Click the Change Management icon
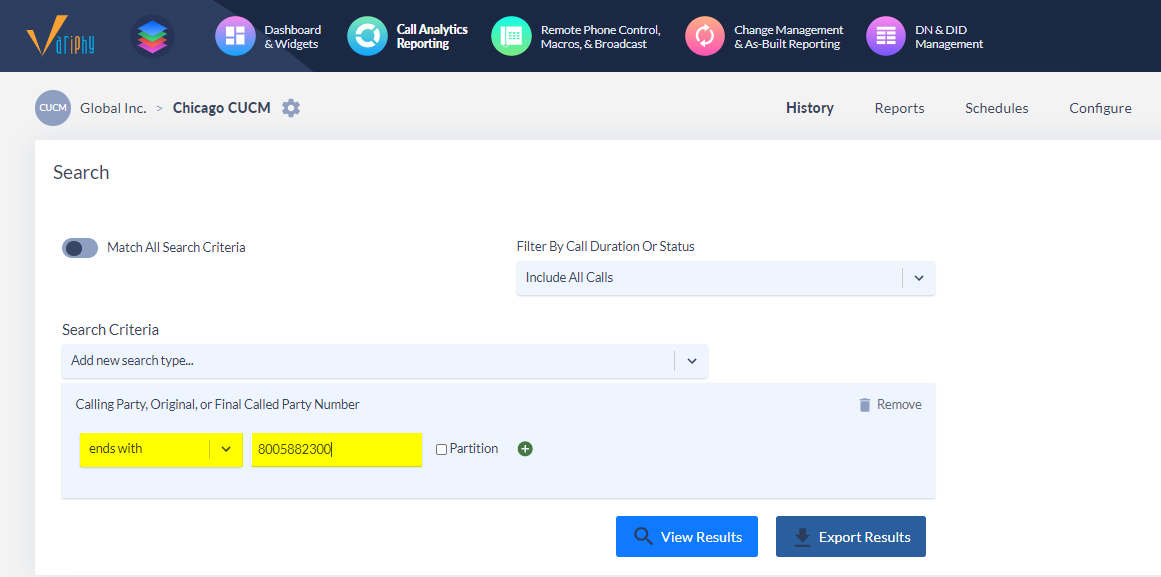Screen dimensions: 1161x577 (x=705, y=36)
